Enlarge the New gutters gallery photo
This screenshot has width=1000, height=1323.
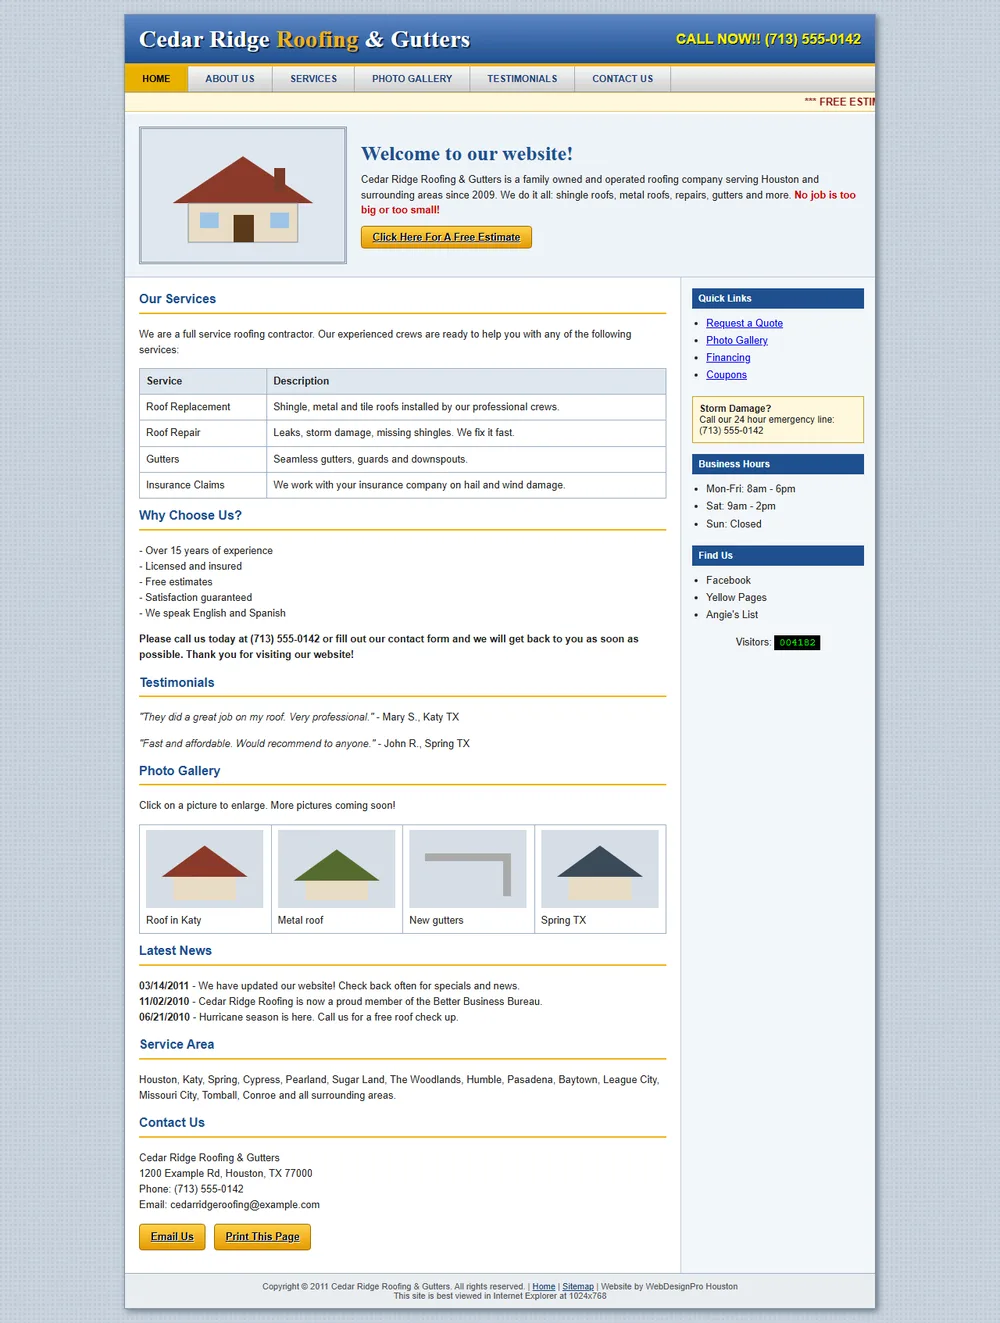468,869
